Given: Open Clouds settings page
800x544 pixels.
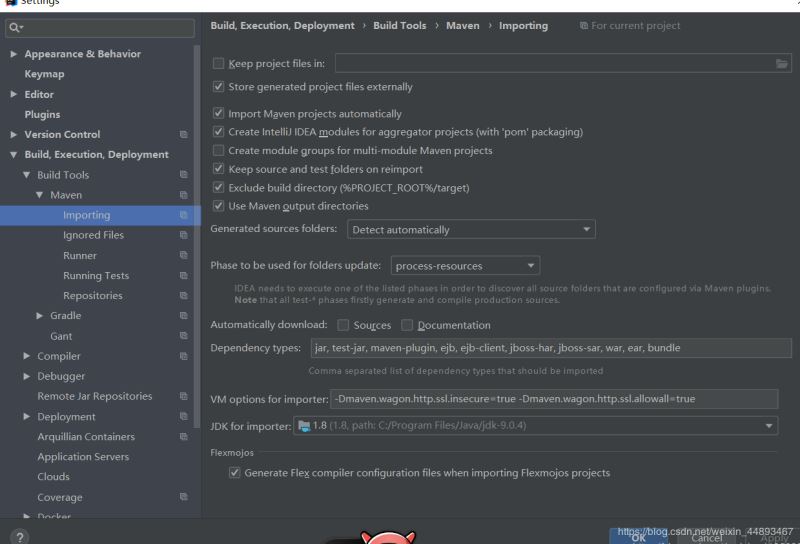Looking at the screenshot, I should (x=54, y=477).
